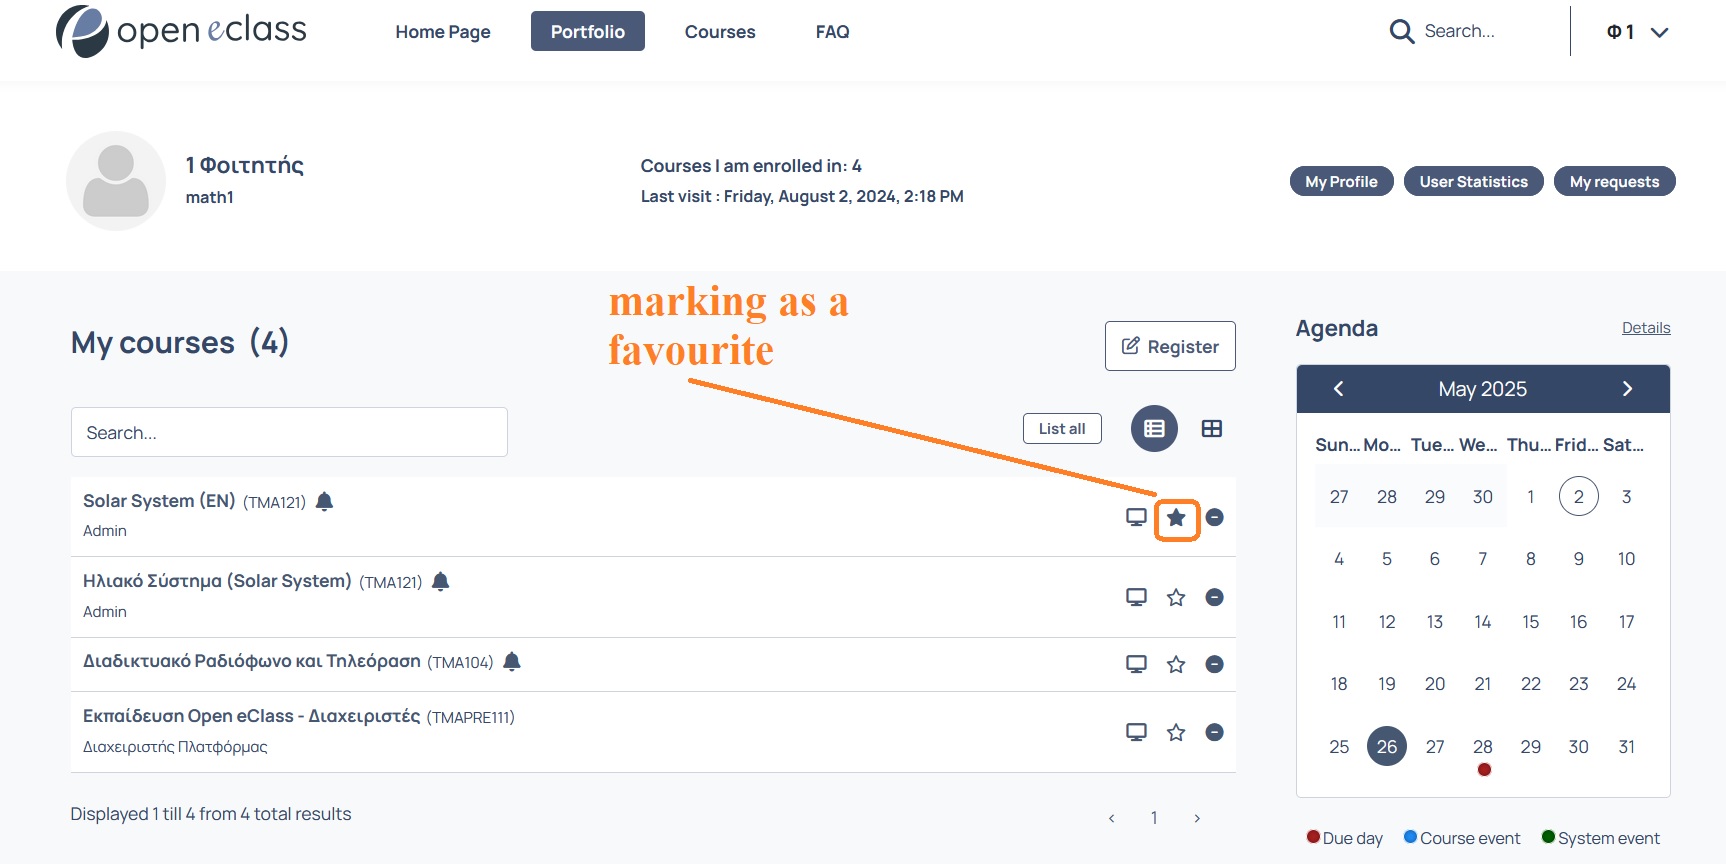Viewport: 1726px width, 864px height.
Task: Open Διαδικτυακό Ραδιόφωνο και Τηλεόραση course link
Action: coord(252,661)
